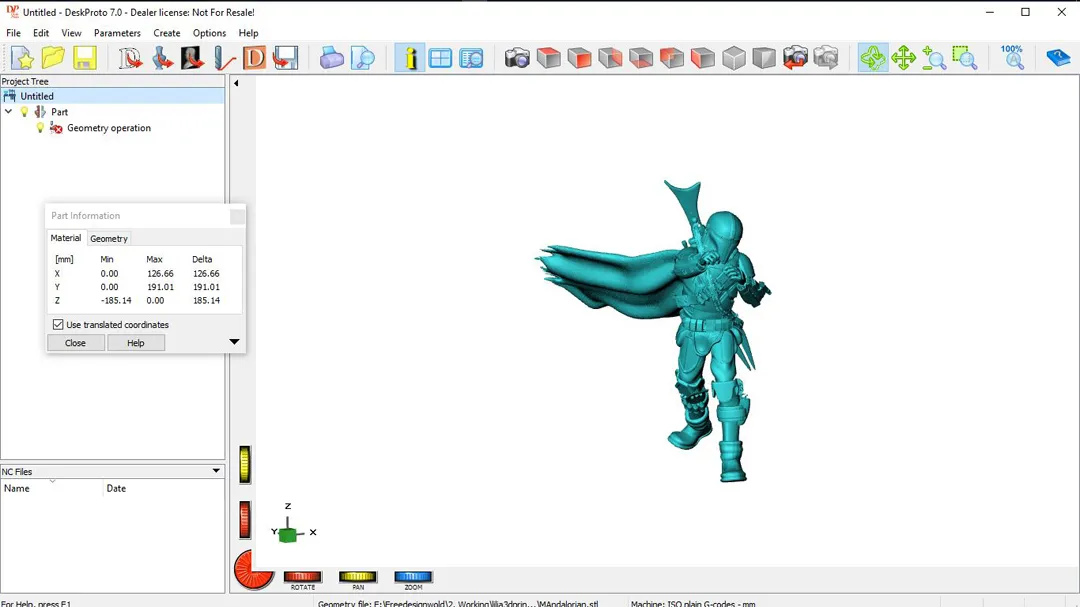
Task: Activate the green four-arrow pan icon
Action: click(x=903, y=59)
